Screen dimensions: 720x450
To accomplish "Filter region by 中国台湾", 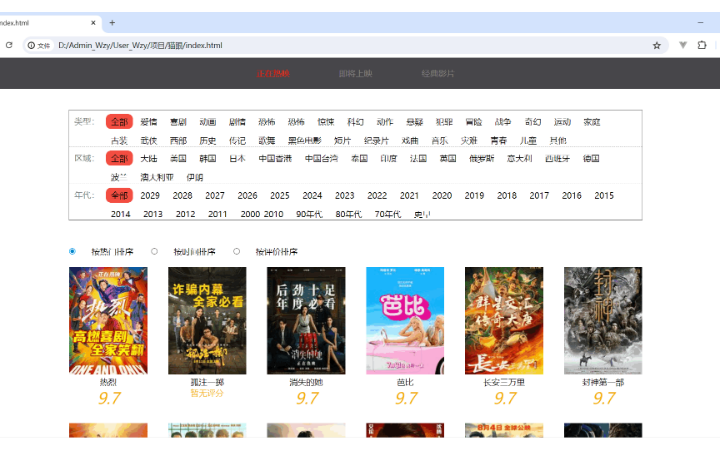I will 321,158.
